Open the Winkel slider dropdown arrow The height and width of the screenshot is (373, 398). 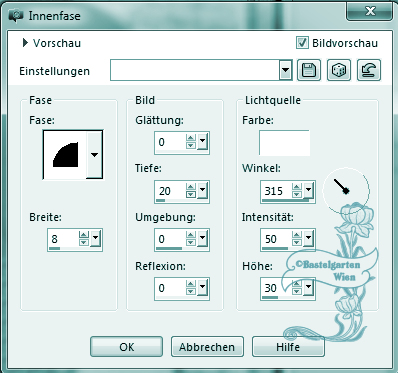tap(308, 190)
